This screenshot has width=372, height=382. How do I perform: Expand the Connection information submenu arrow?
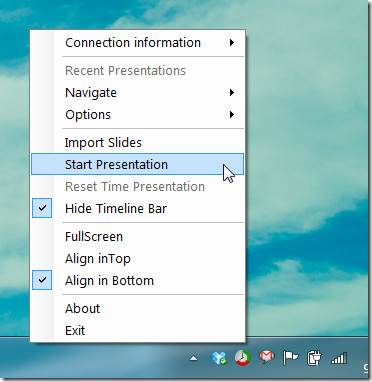coord(232,42)
